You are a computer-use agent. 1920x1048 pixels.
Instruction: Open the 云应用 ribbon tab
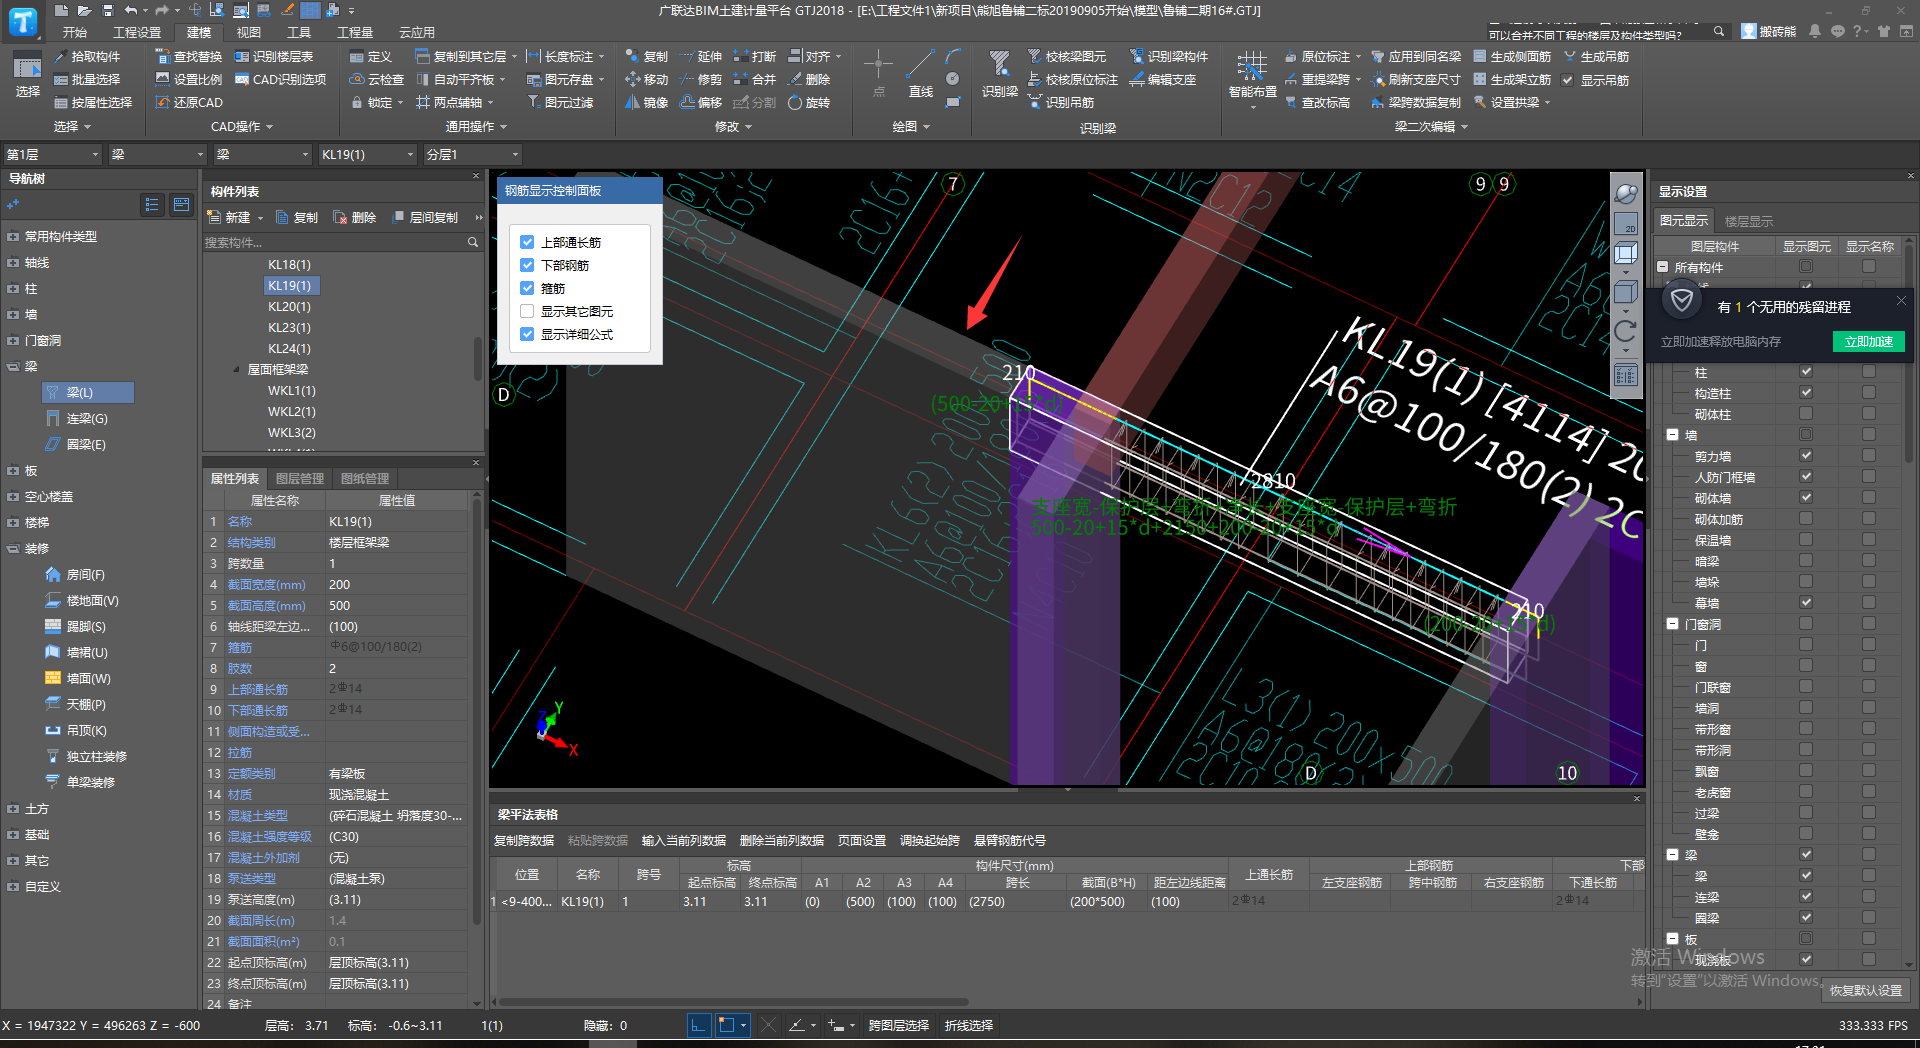click(417, 33)
